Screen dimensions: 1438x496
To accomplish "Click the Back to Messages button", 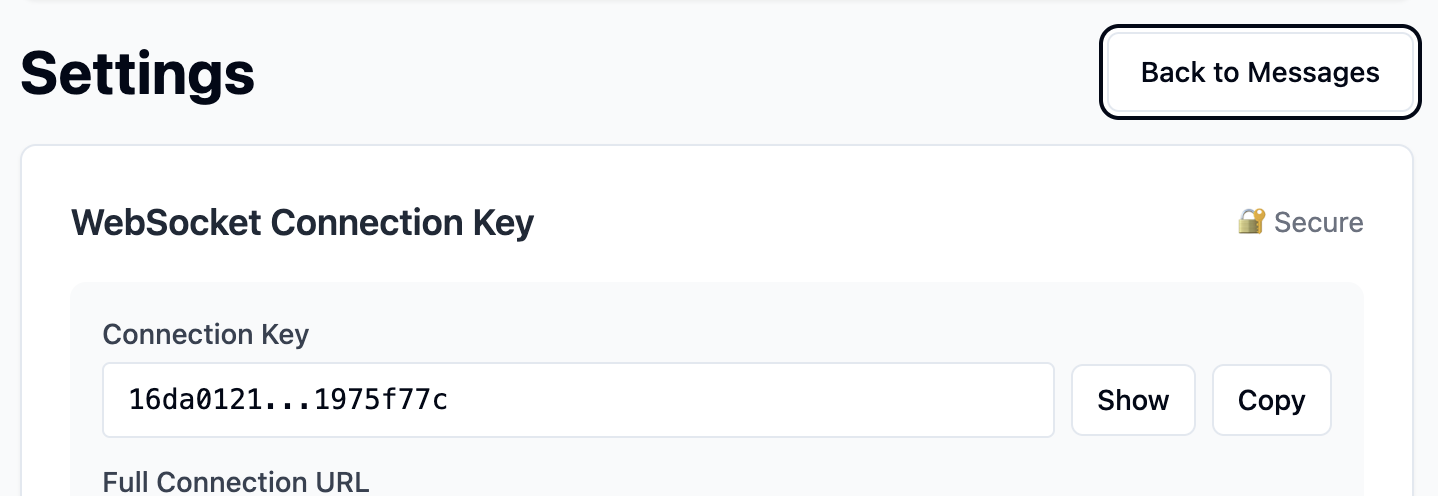I will [x=1260, y=72].
